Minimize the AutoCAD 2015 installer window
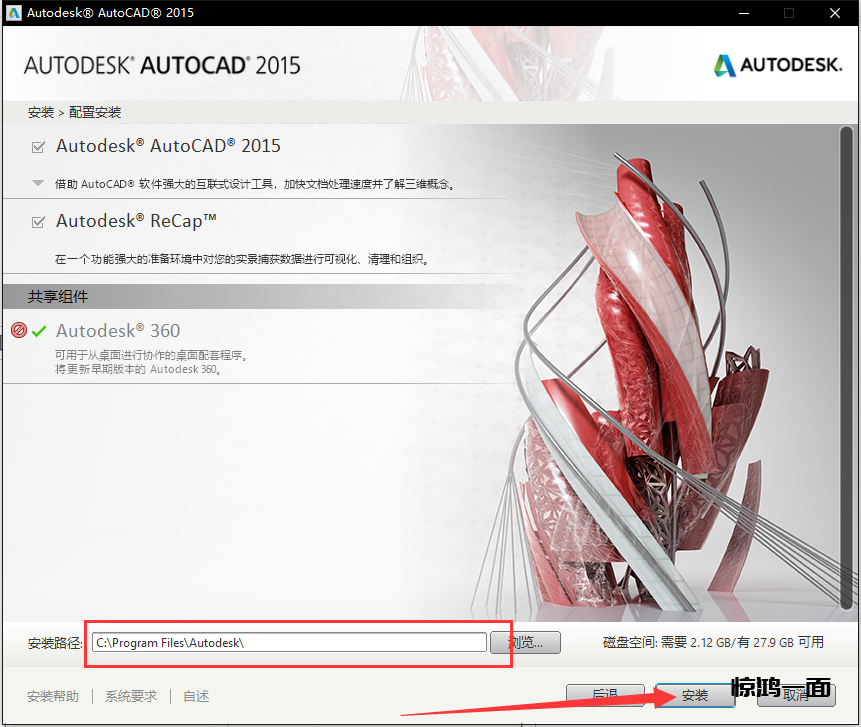Viewport: 861px width, 727px height. pos(742,13)
